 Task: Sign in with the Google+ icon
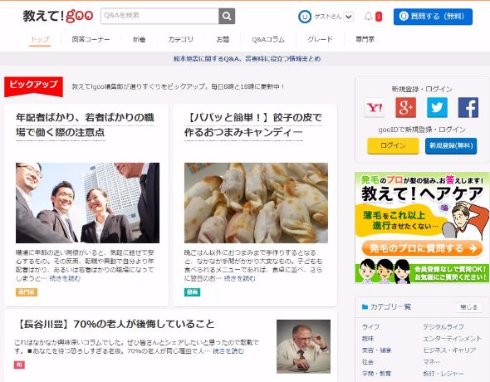(x=406, y=107)
